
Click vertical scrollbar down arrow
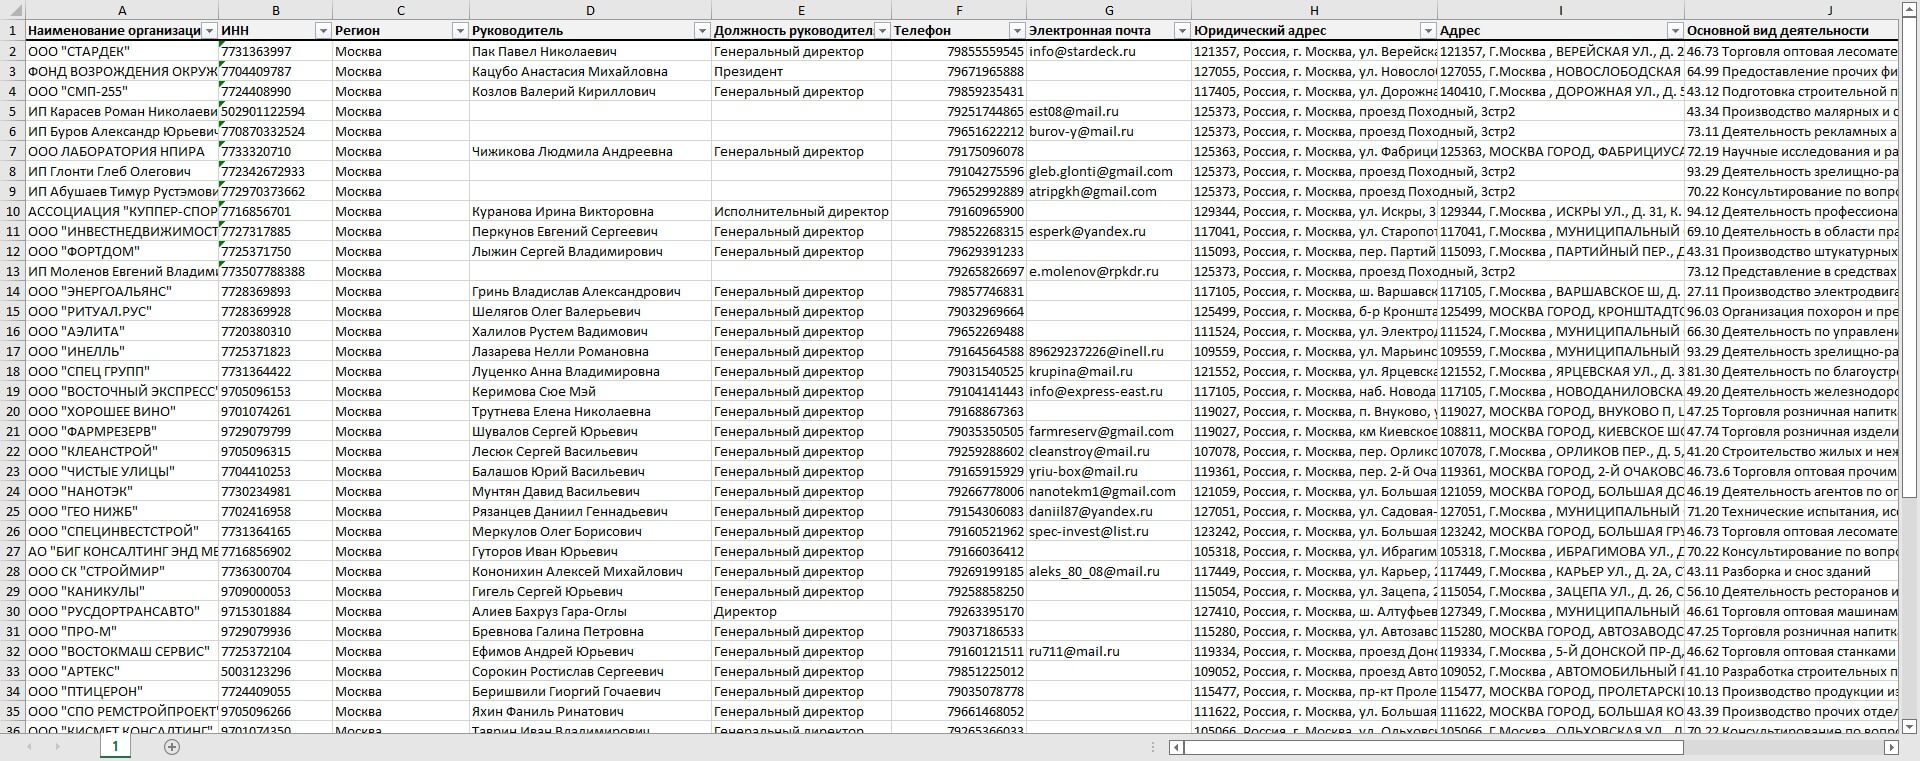[x=1909, y=726]
